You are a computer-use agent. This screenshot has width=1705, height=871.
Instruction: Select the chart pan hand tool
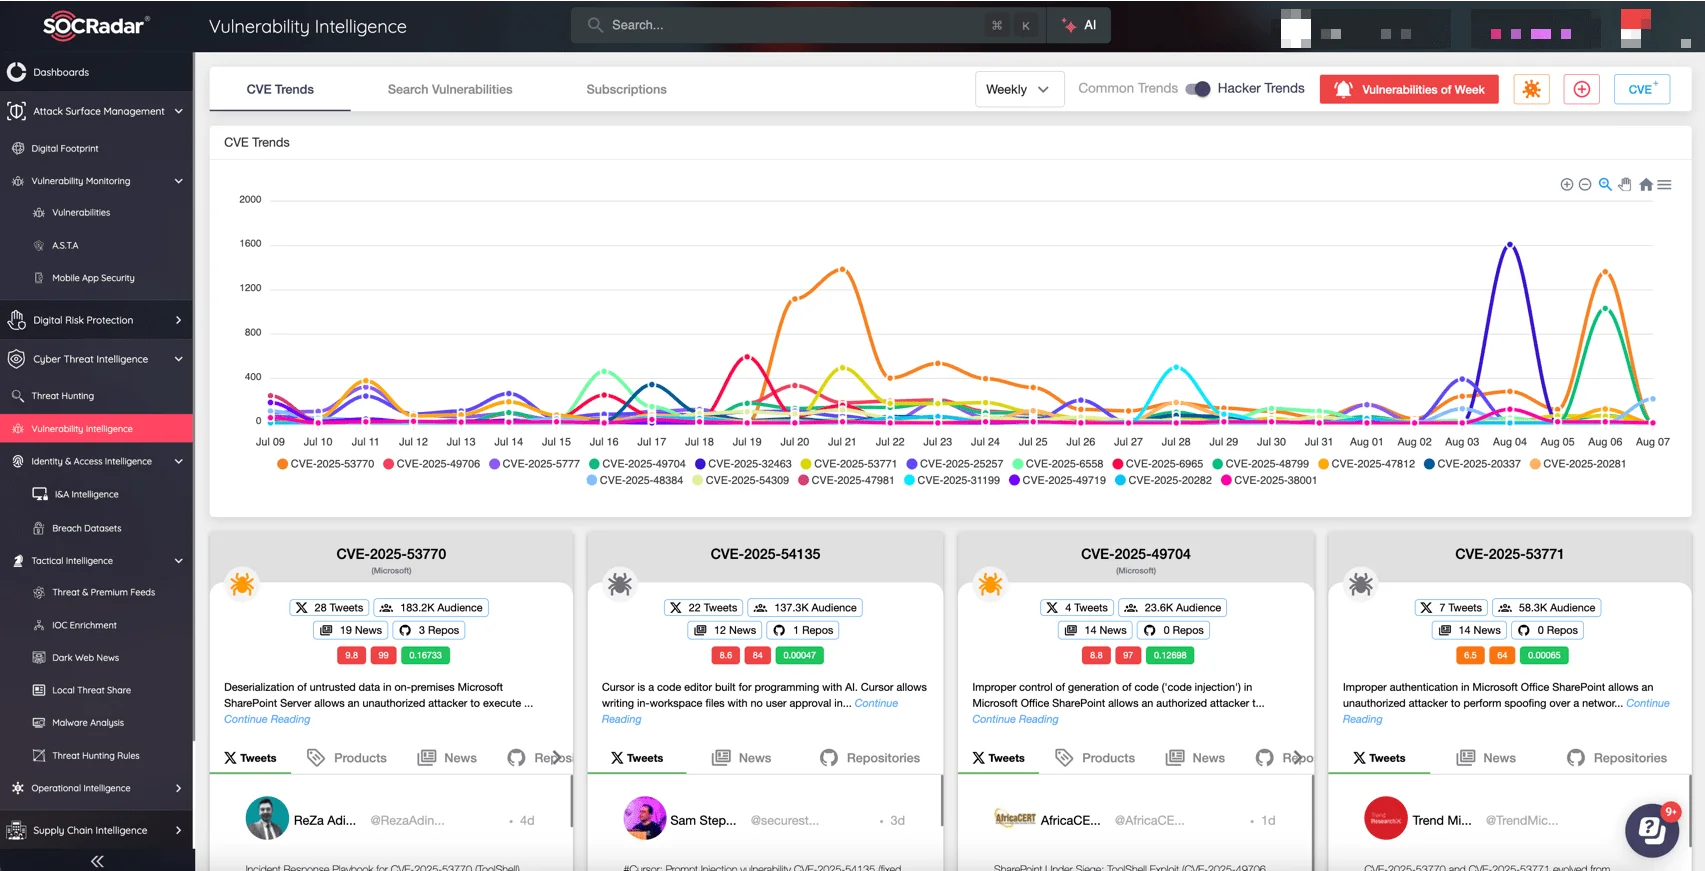pyautogui.click(x=1625, y=185)
